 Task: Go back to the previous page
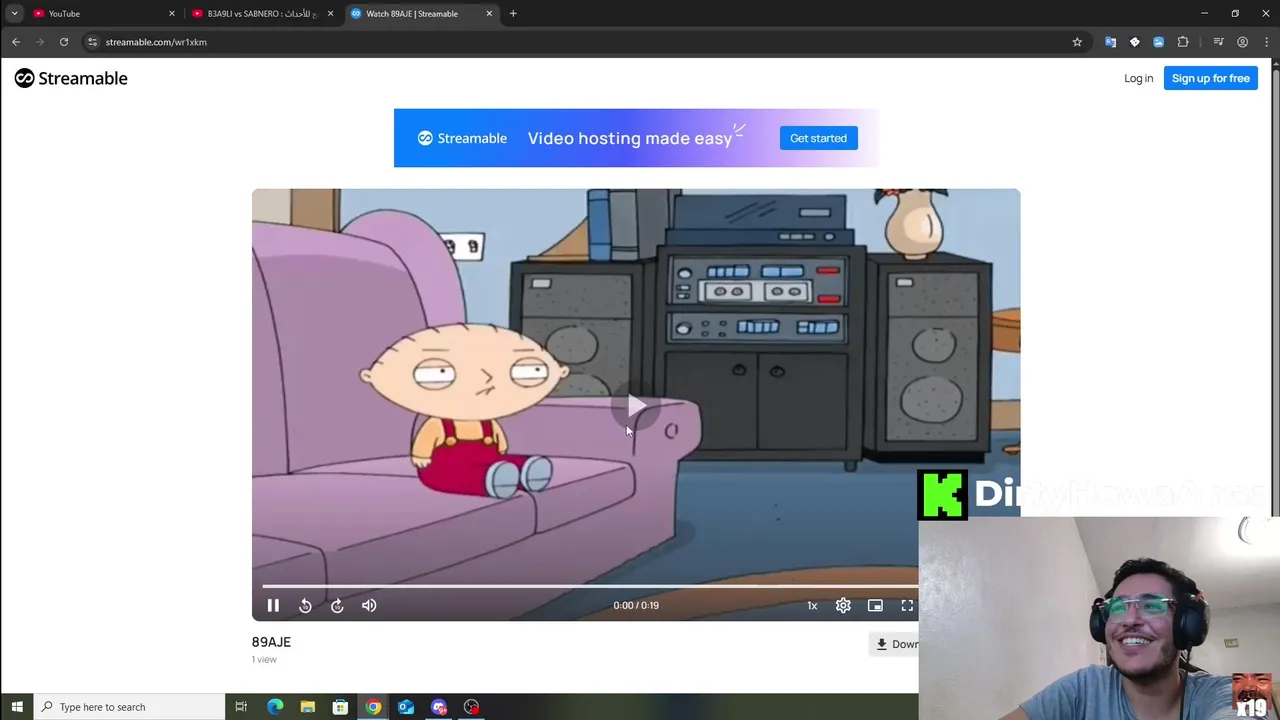pos(16,42)
